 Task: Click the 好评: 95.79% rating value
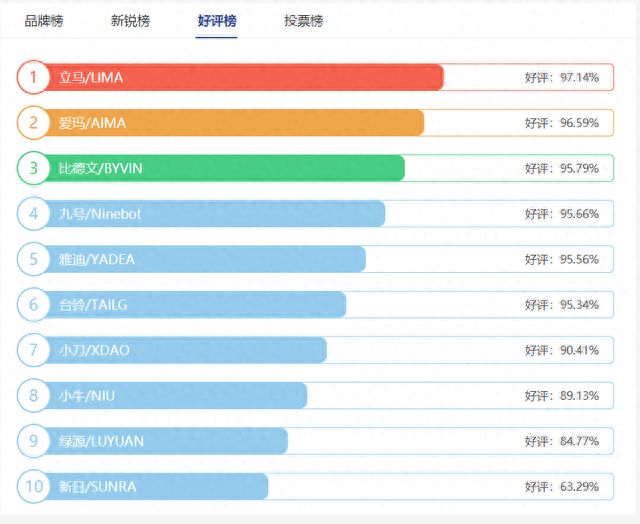pos(562,168)
